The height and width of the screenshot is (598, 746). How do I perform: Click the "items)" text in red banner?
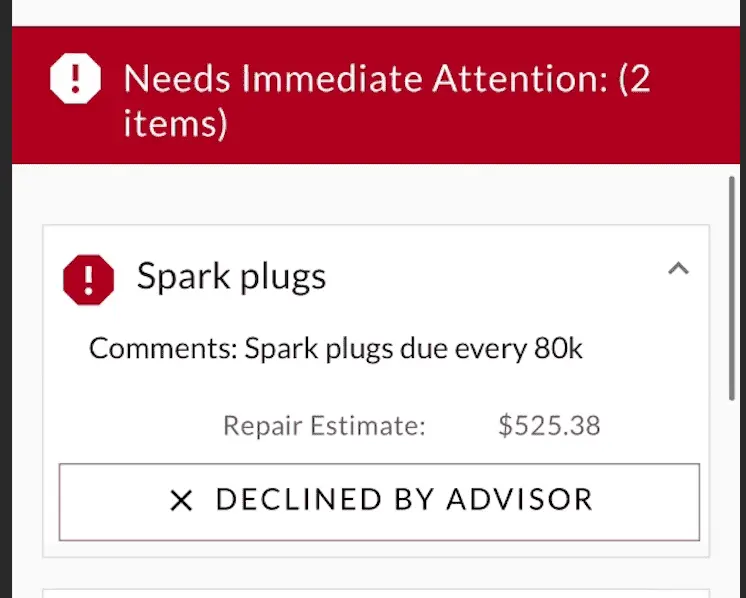(176, 123)
